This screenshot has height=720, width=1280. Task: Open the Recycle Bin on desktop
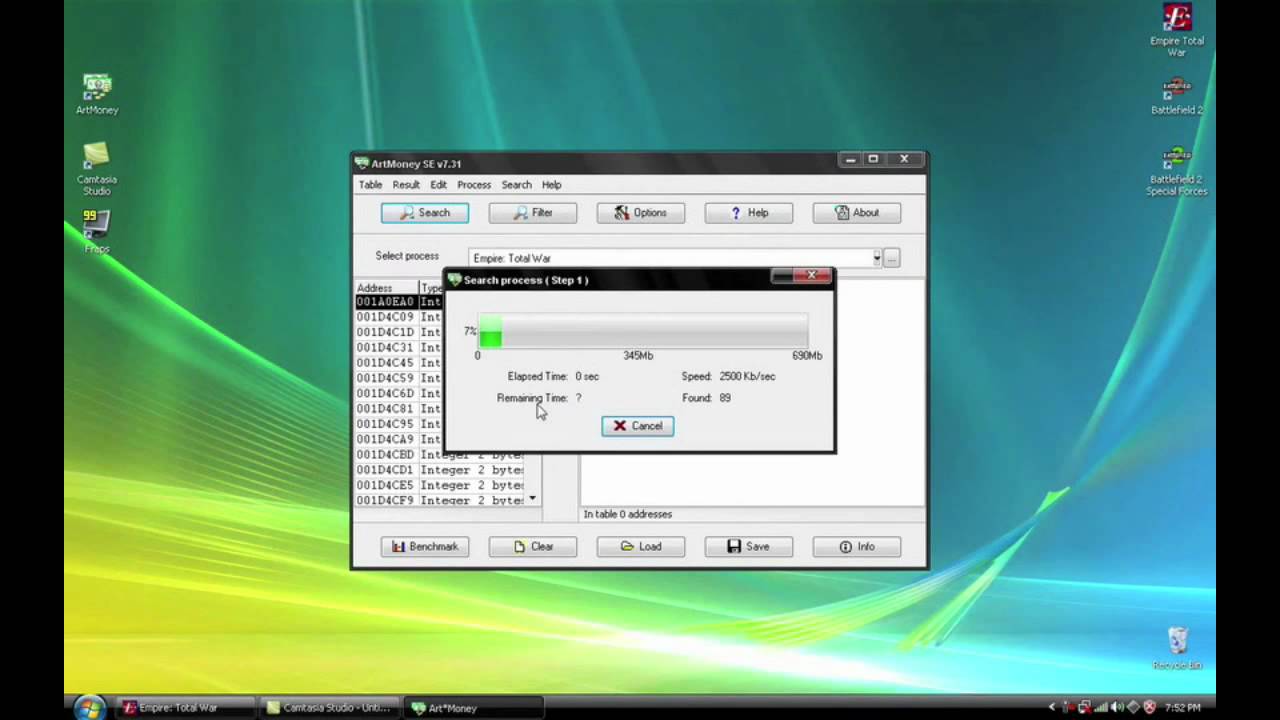click(x=1177, y=648)
